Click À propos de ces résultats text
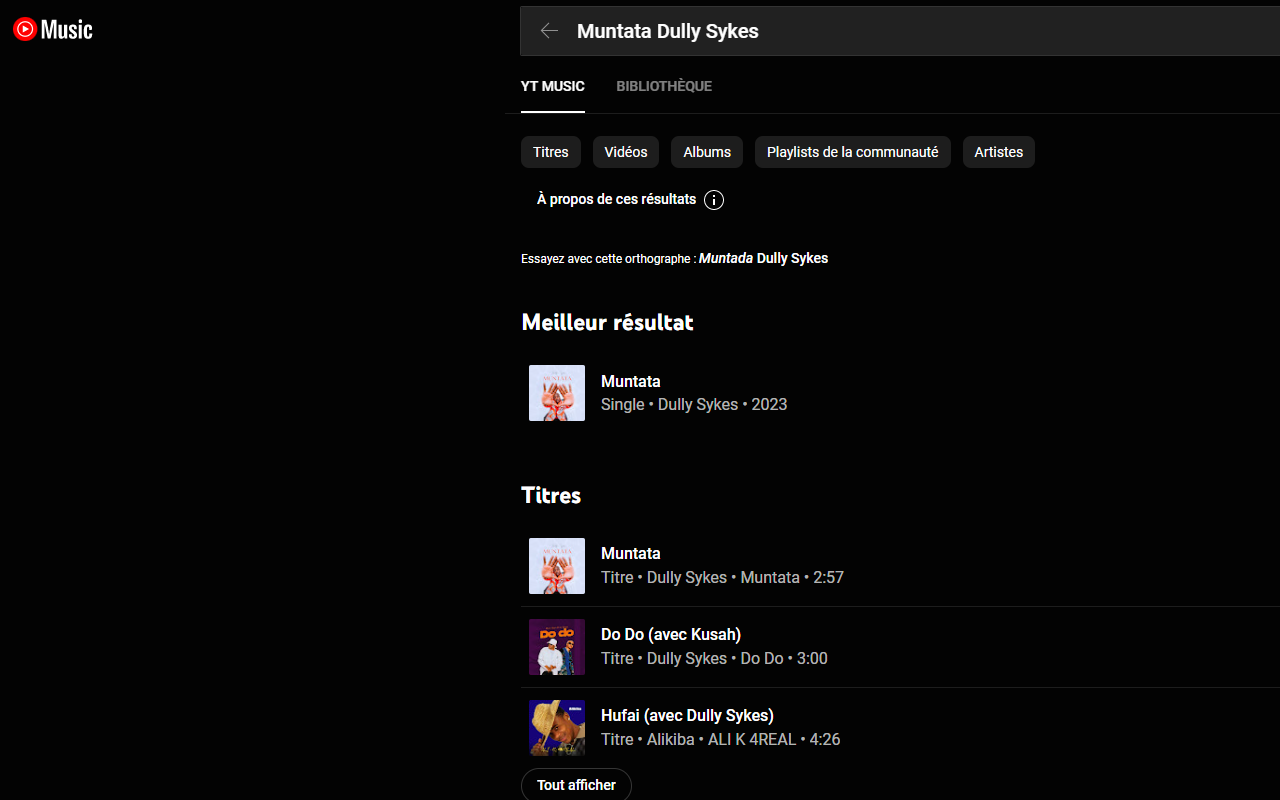 point(616,199)
